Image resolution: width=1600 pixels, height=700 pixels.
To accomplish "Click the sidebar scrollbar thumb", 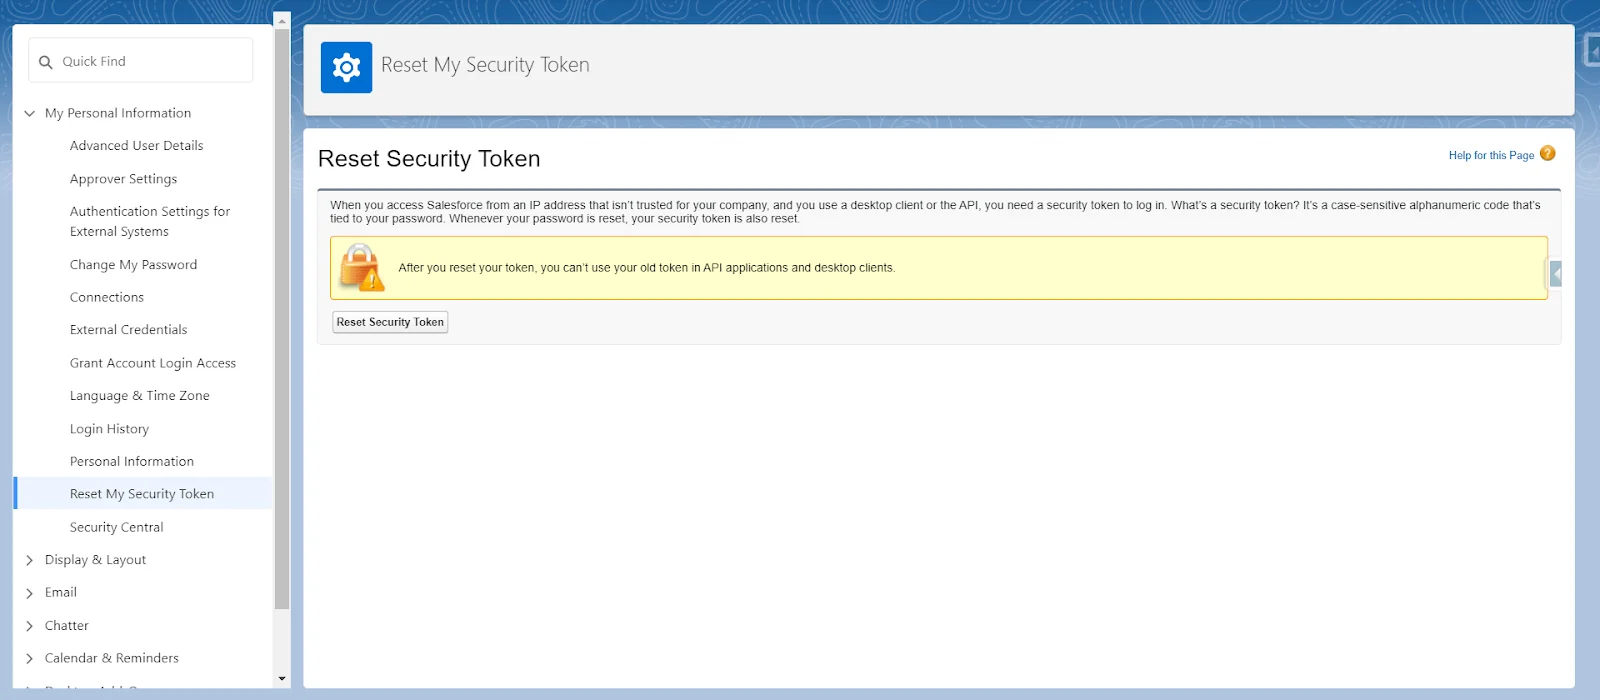I will point(282,318).
